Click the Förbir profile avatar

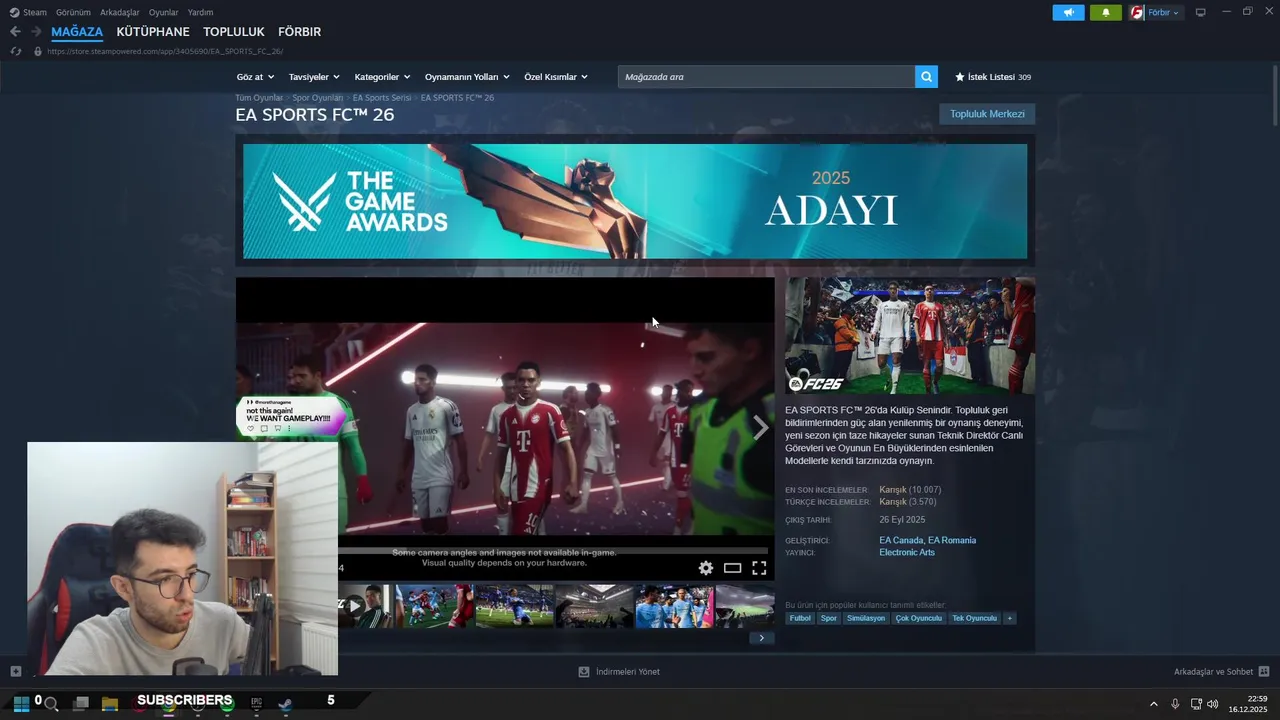click(1137, 13)
